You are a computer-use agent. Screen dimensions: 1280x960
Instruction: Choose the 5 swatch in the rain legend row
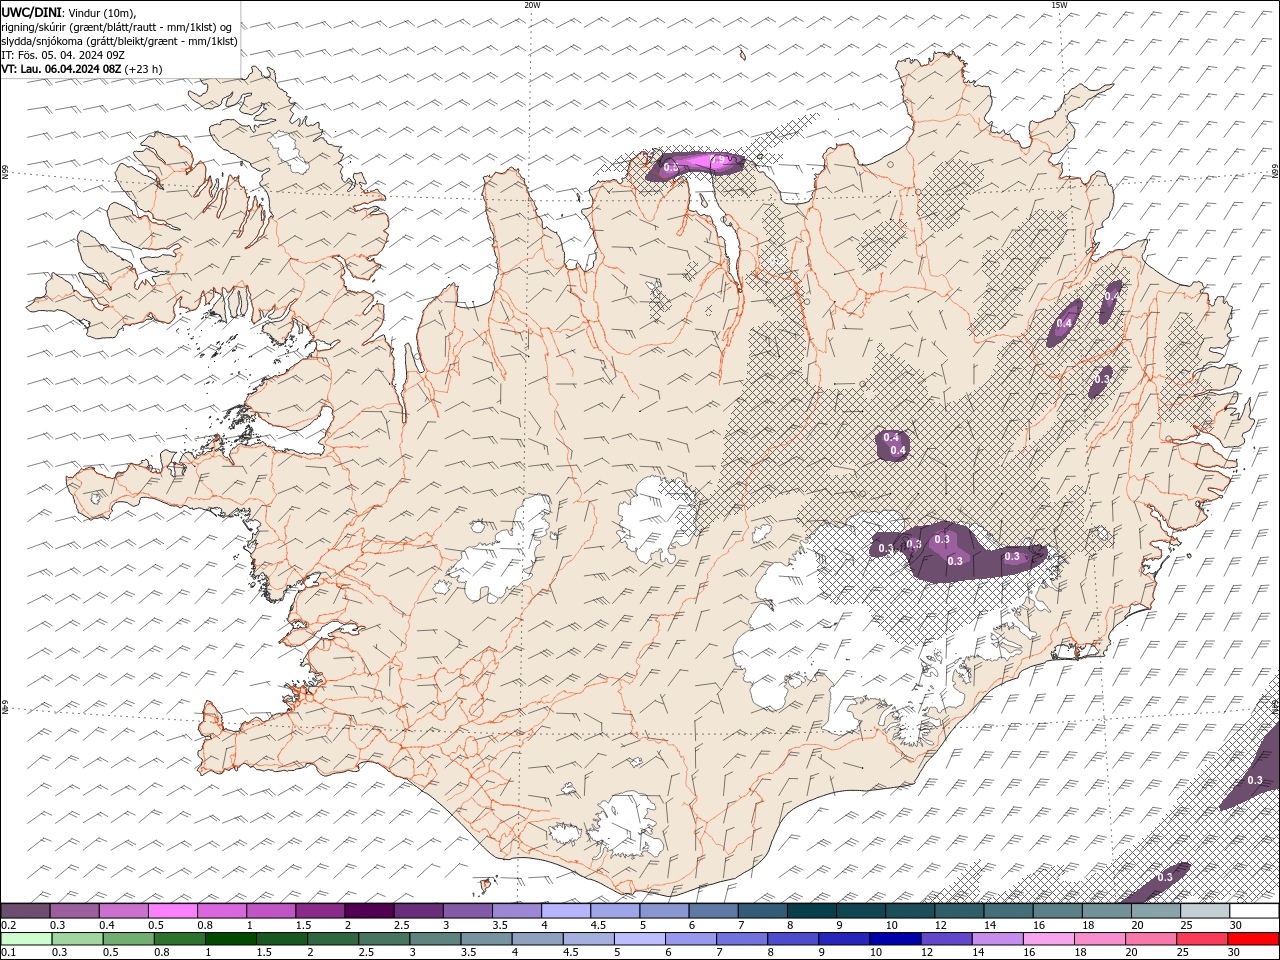tap(639, 939)
